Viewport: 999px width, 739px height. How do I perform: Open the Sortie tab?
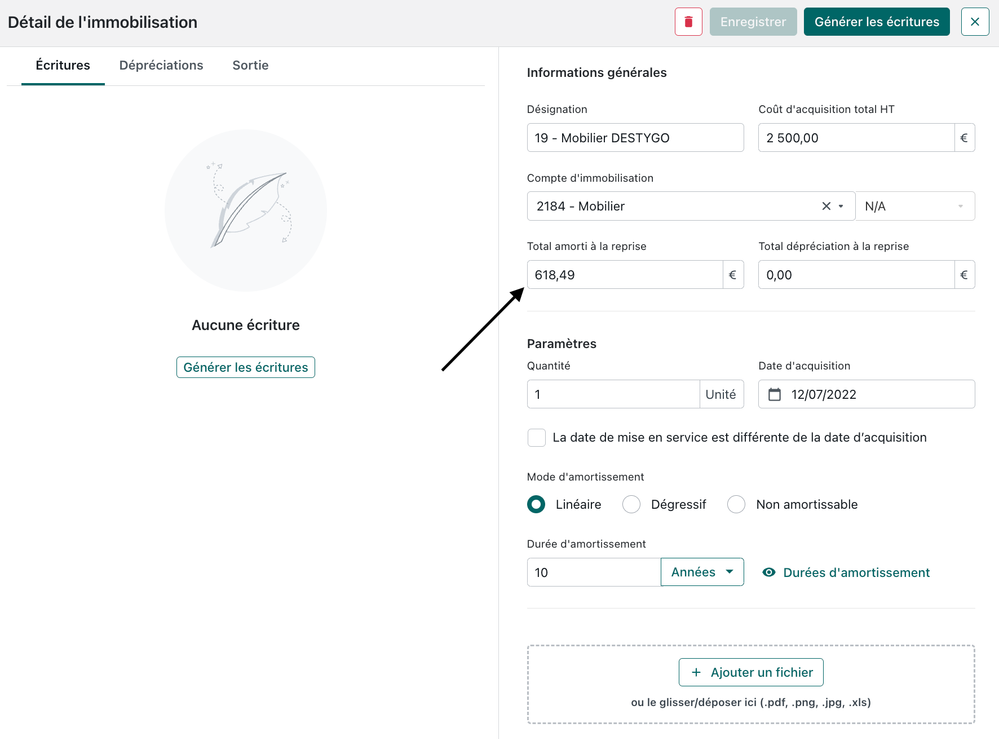tap(250, 65)
